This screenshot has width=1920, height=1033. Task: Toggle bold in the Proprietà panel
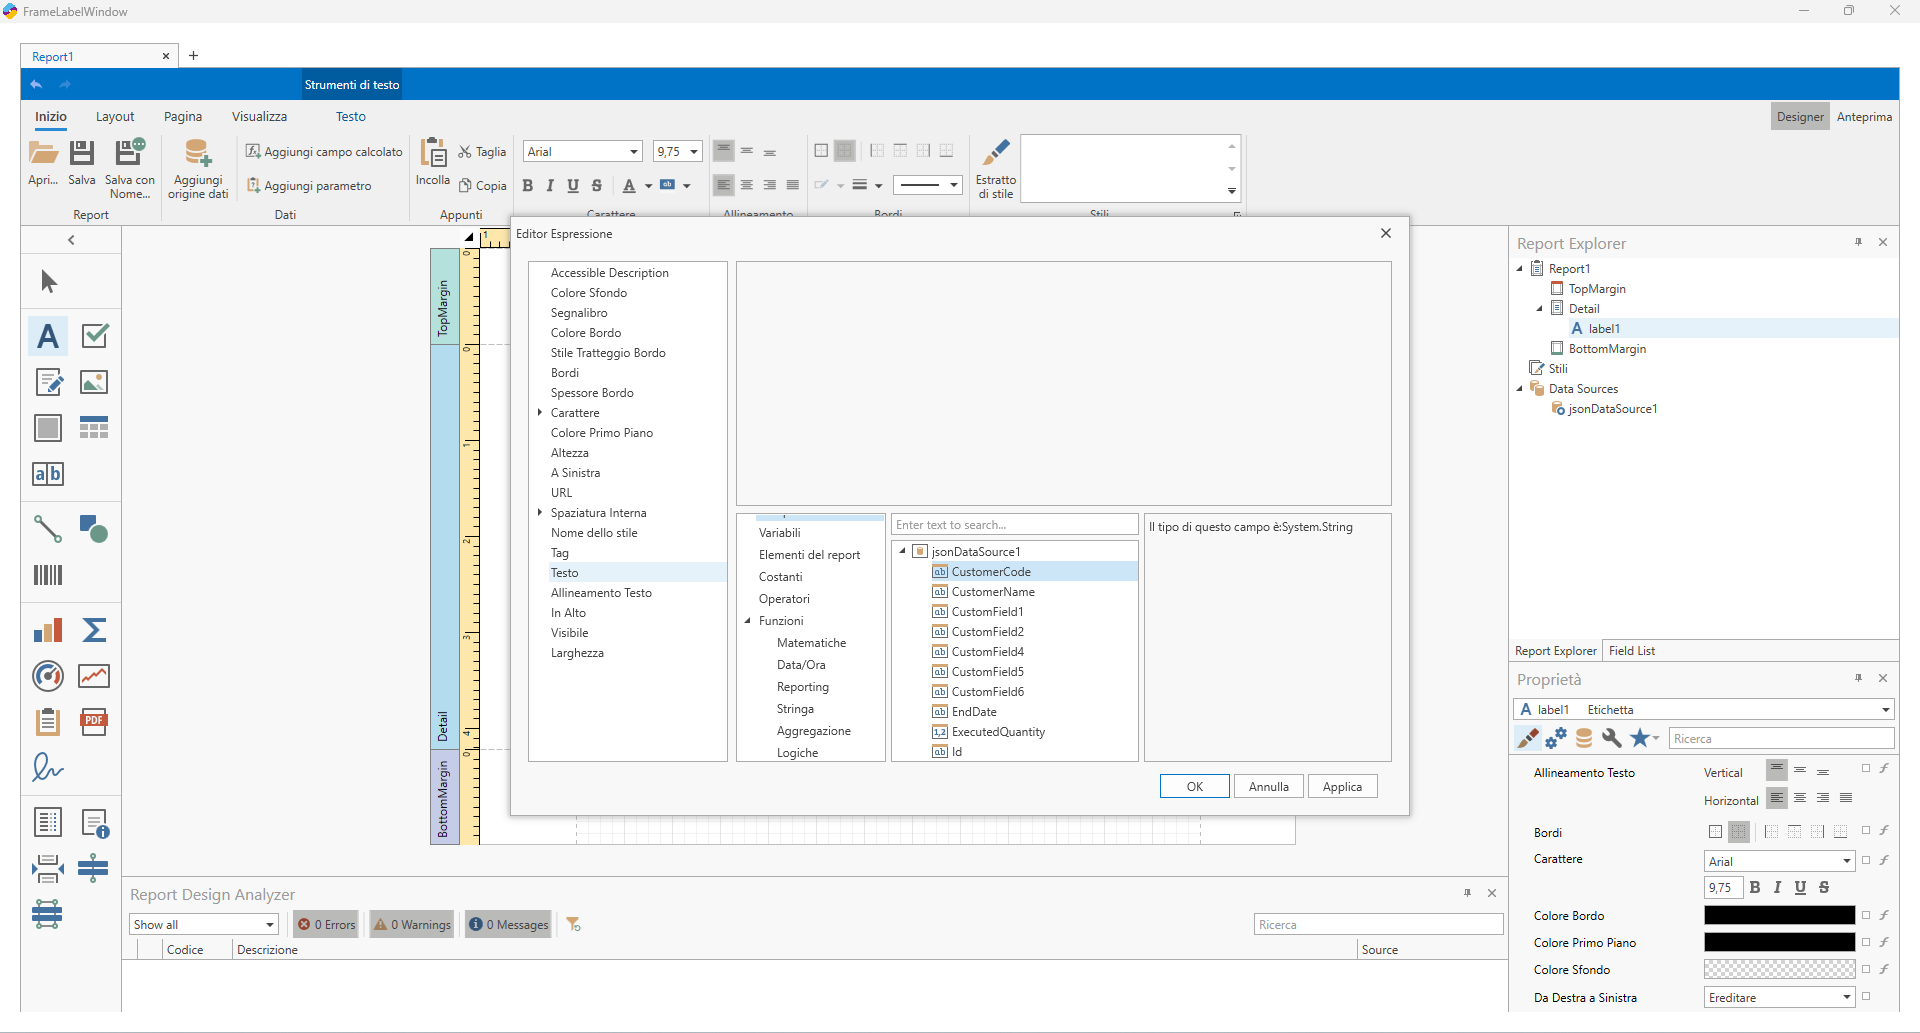coord(1755,888)
